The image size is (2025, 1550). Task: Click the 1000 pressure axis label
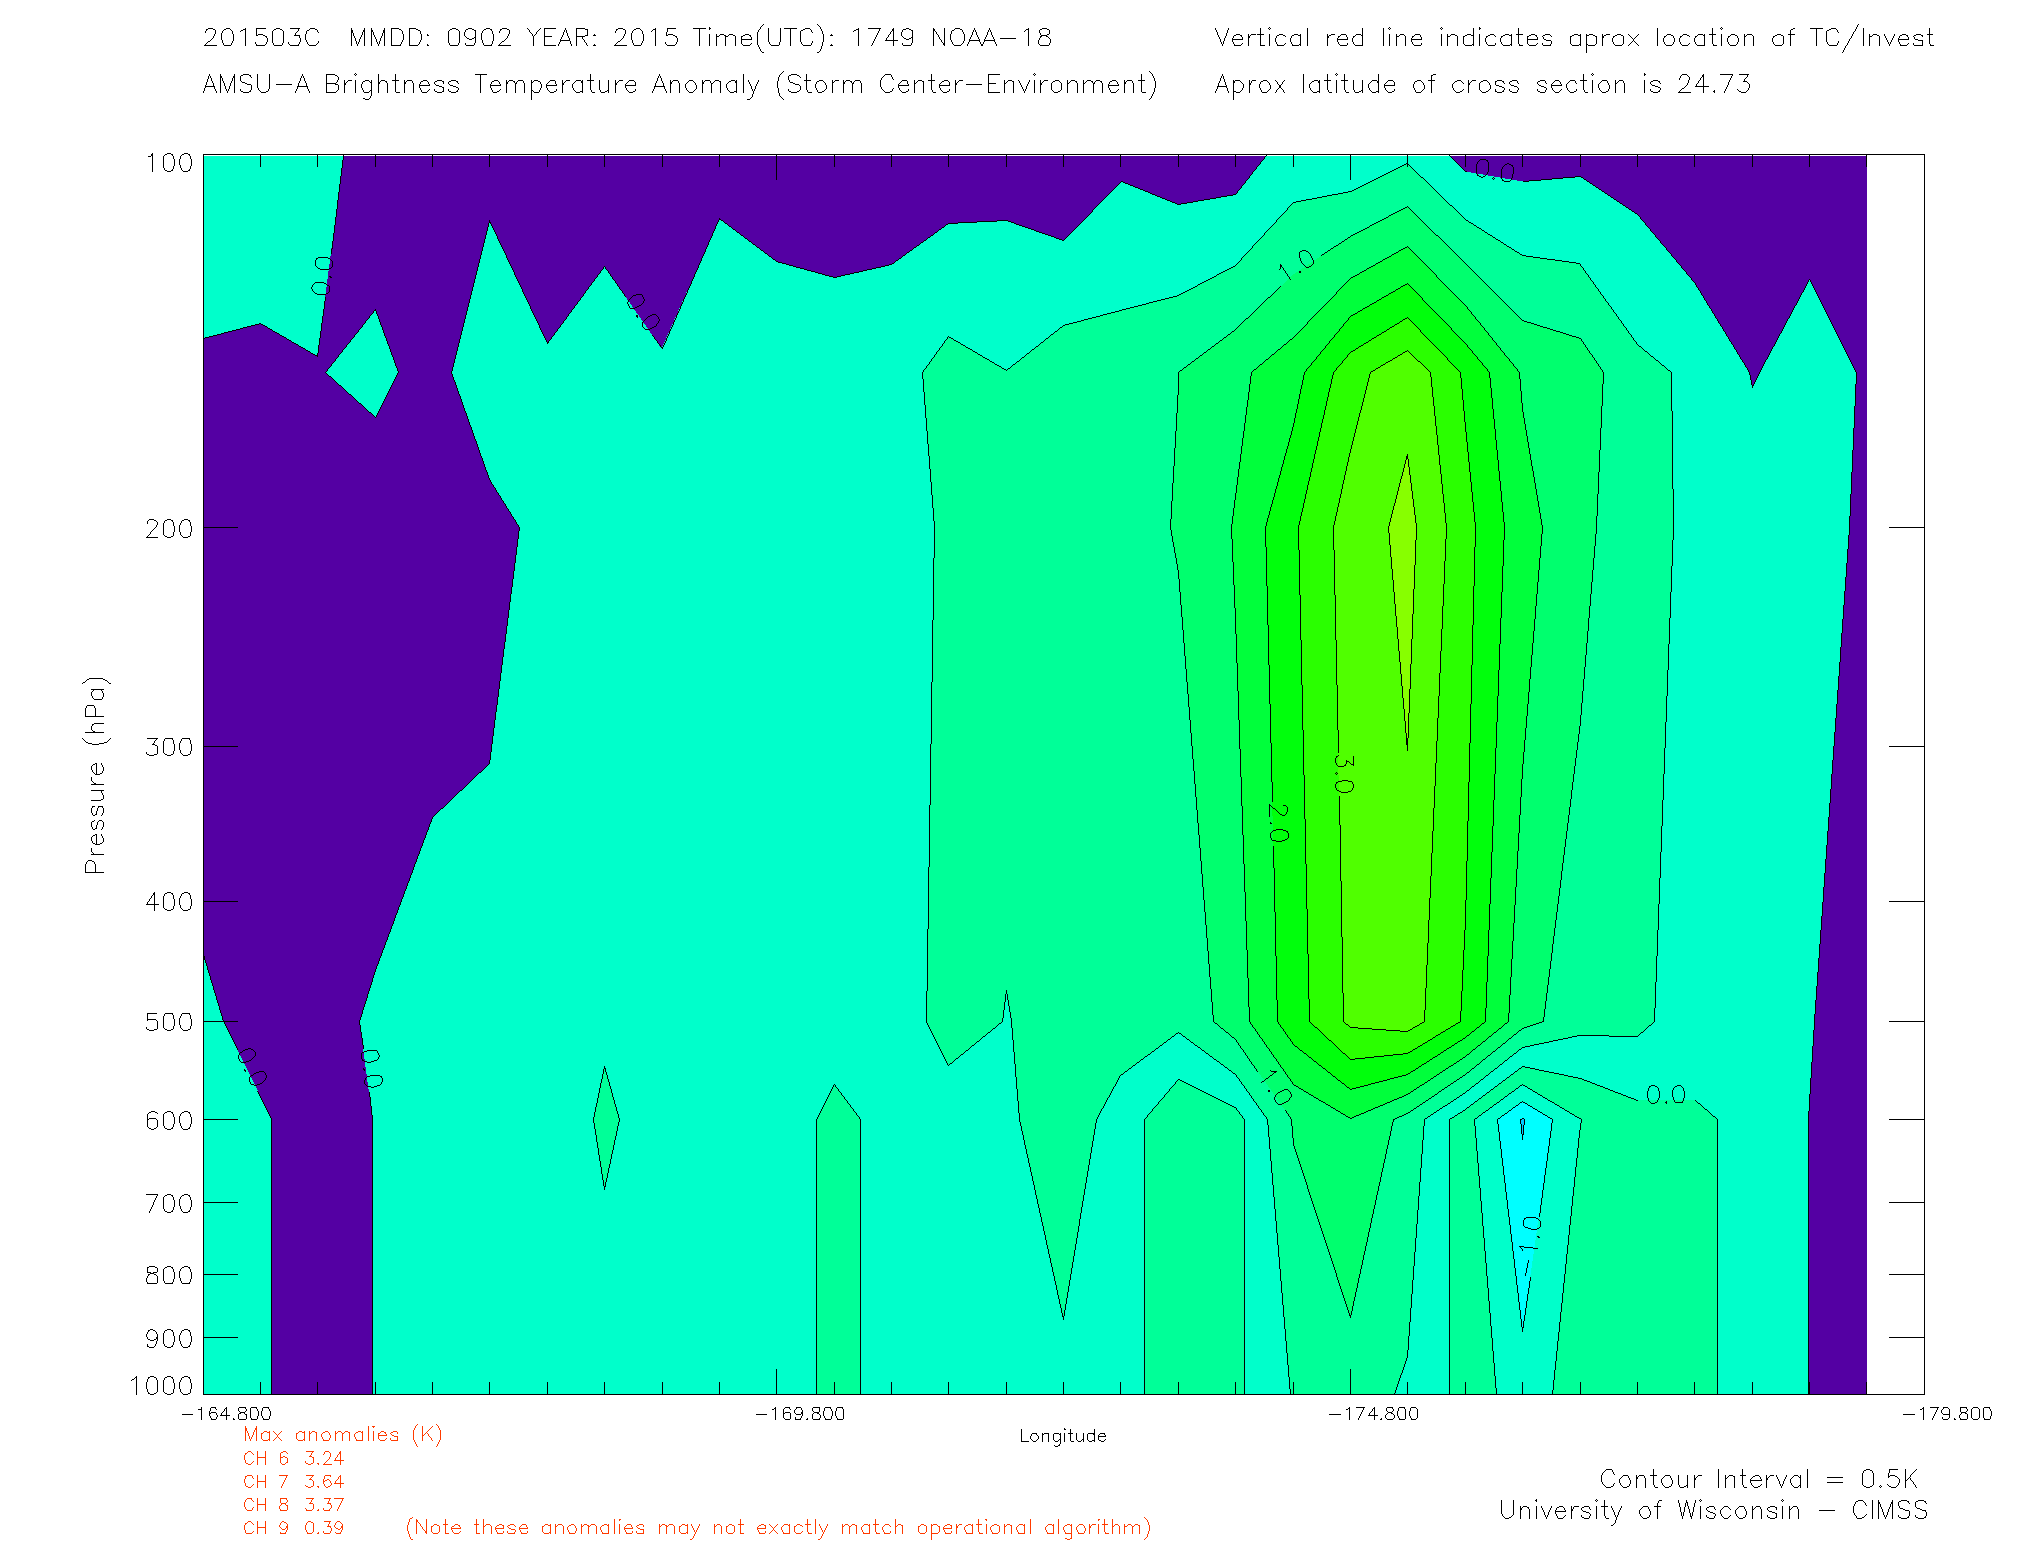[162, 1386]
